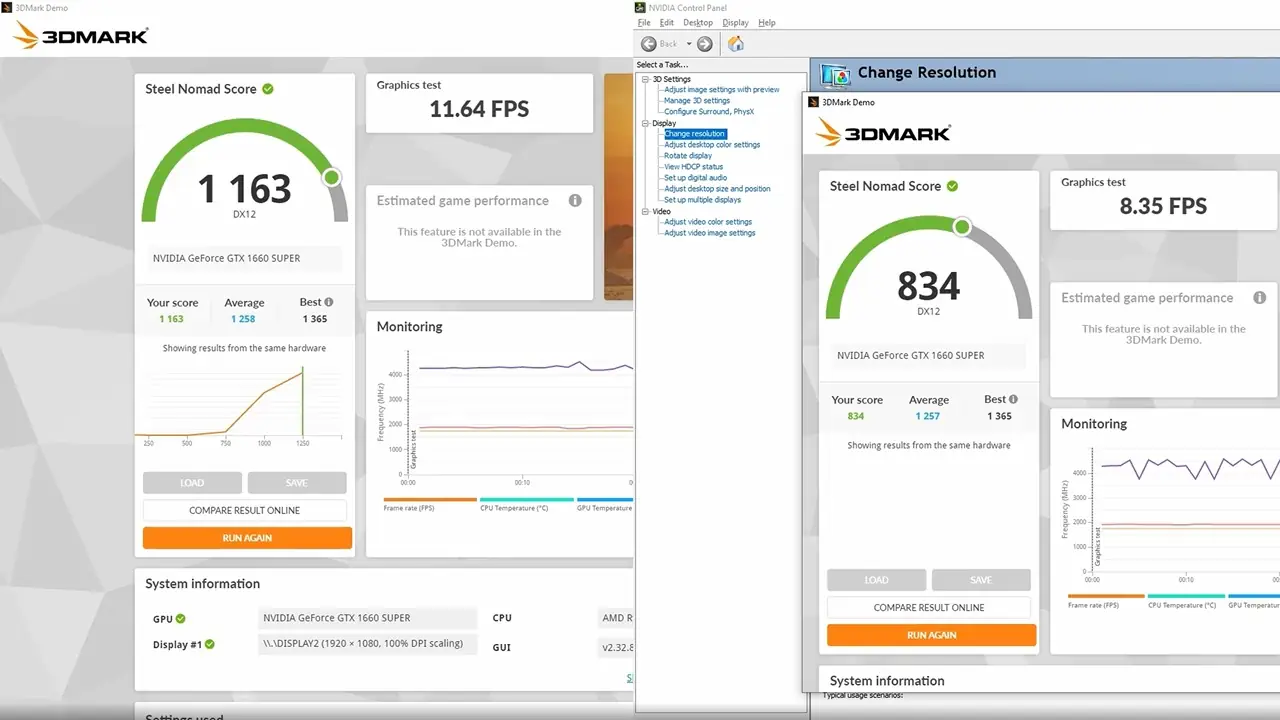The image size is (1280, 720).
Task: Toggle CPU Temperature legend in 1 163 window
Action: [x=527, y=504]
